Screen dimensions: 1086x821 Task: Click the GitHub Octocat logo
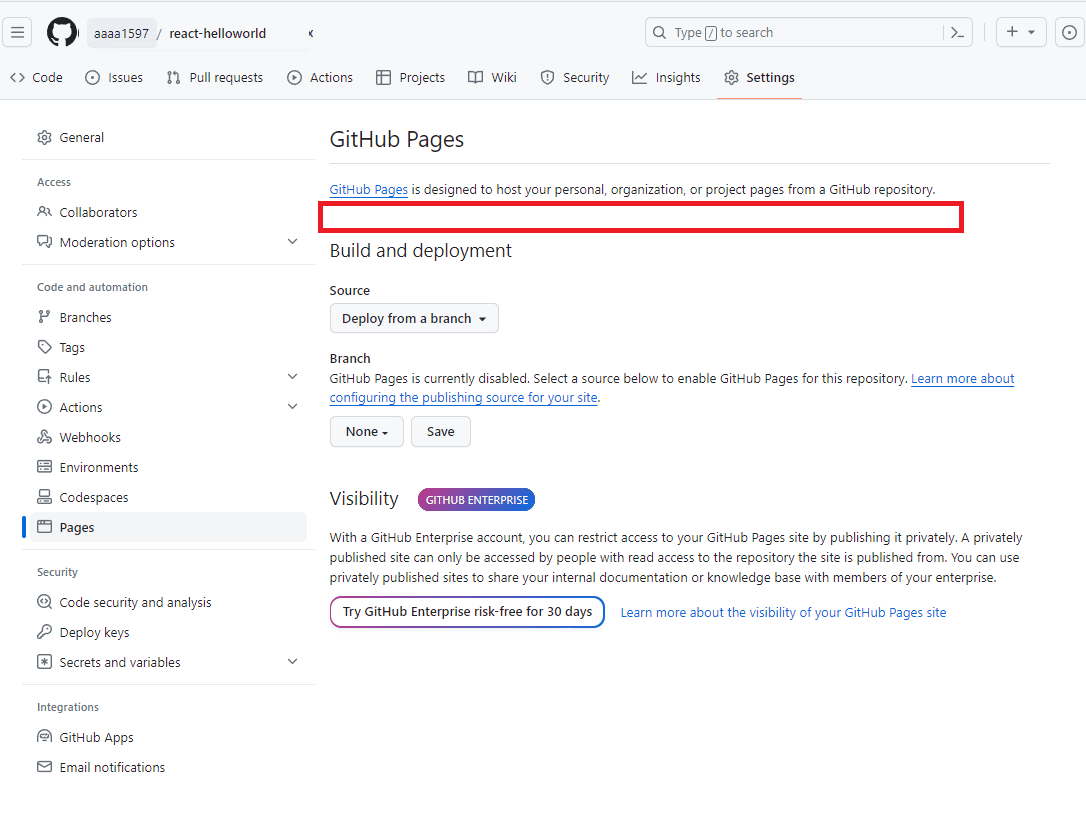62,33
